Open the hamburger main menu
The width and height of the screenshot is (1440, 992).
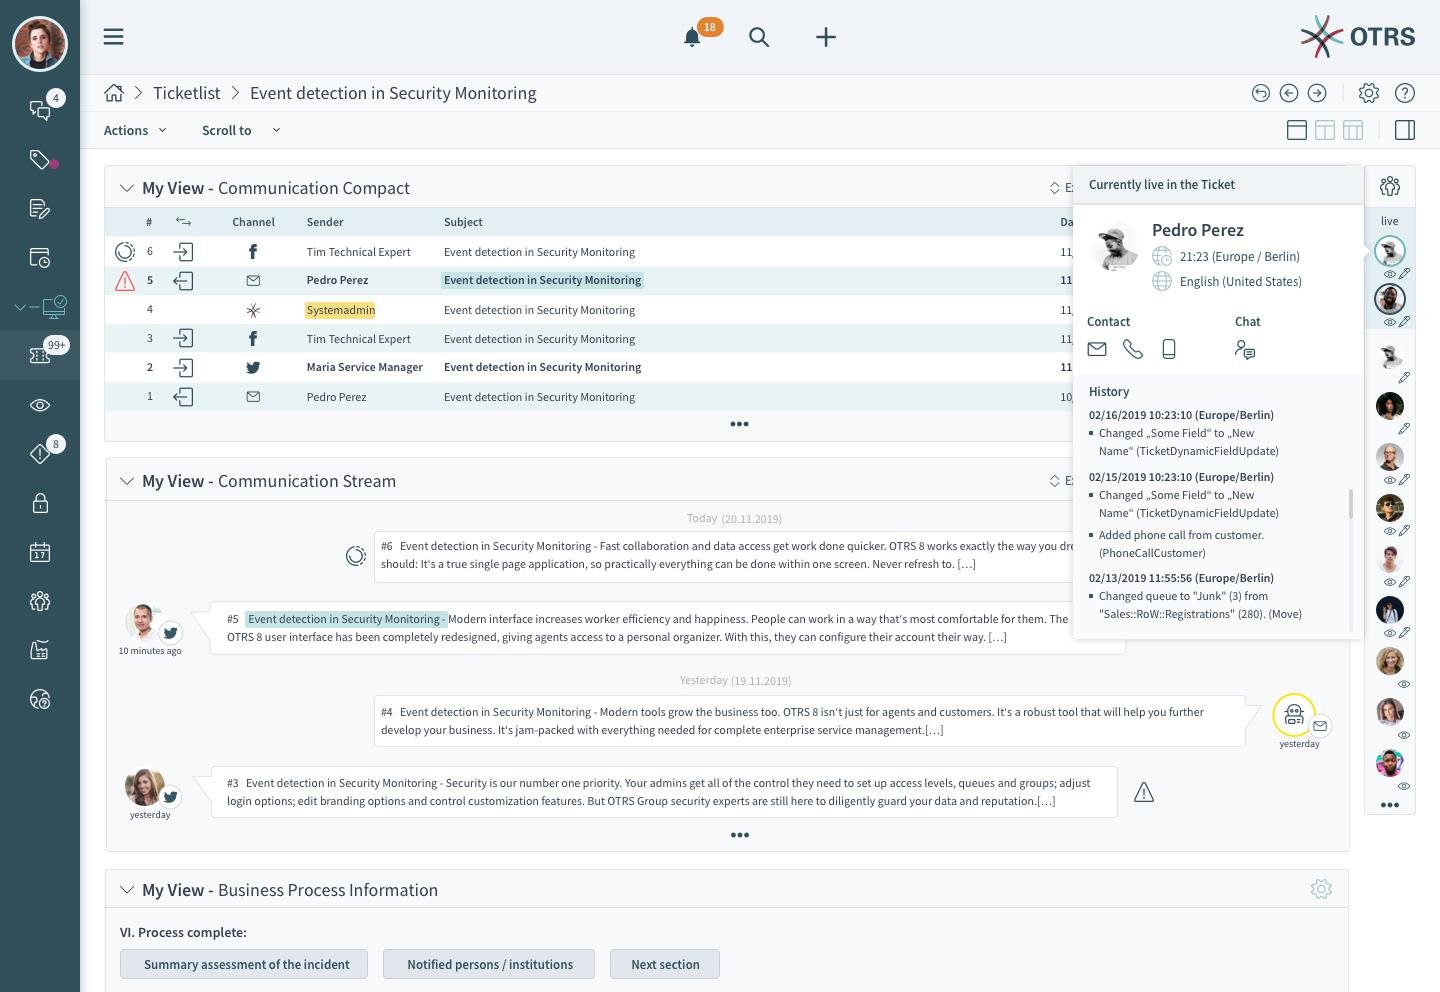click(x=114, y=37)
